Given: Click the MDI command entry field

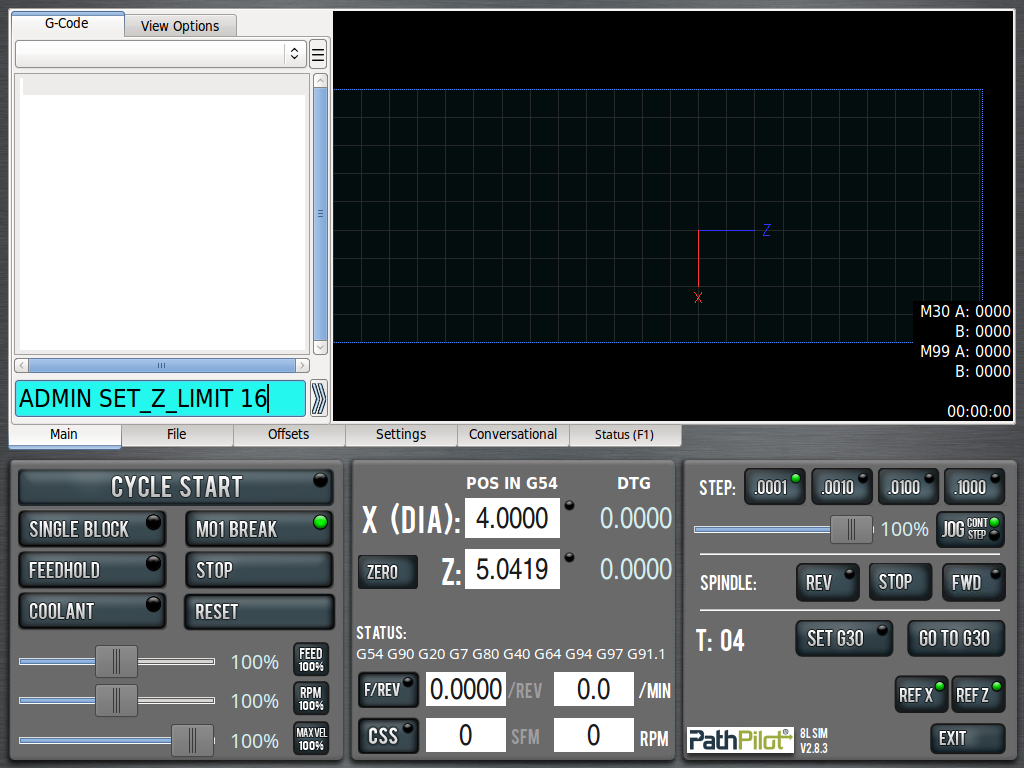Looking at the screenshot, I should (160, 398).
